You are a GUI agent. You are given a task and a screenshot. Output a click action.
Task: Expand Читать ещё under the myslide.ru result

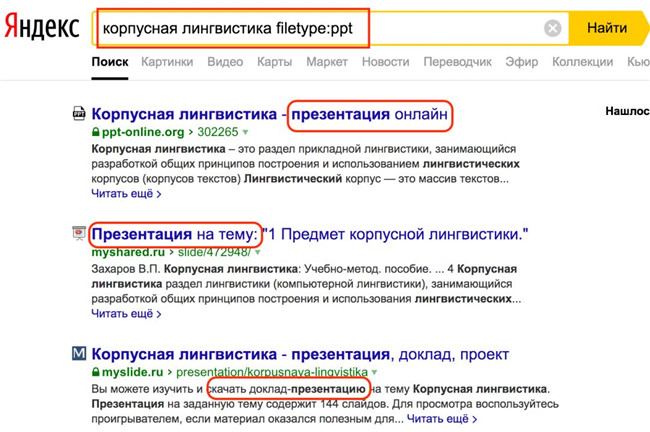(442, 419)
